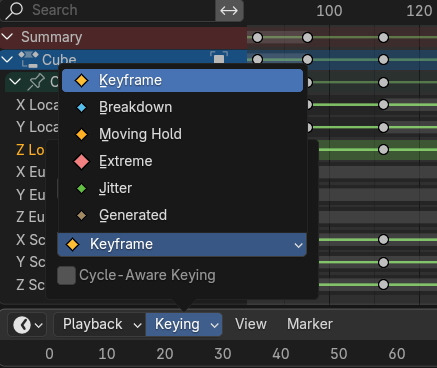Collapse the Cube channel group

click(x=7, y=60)
